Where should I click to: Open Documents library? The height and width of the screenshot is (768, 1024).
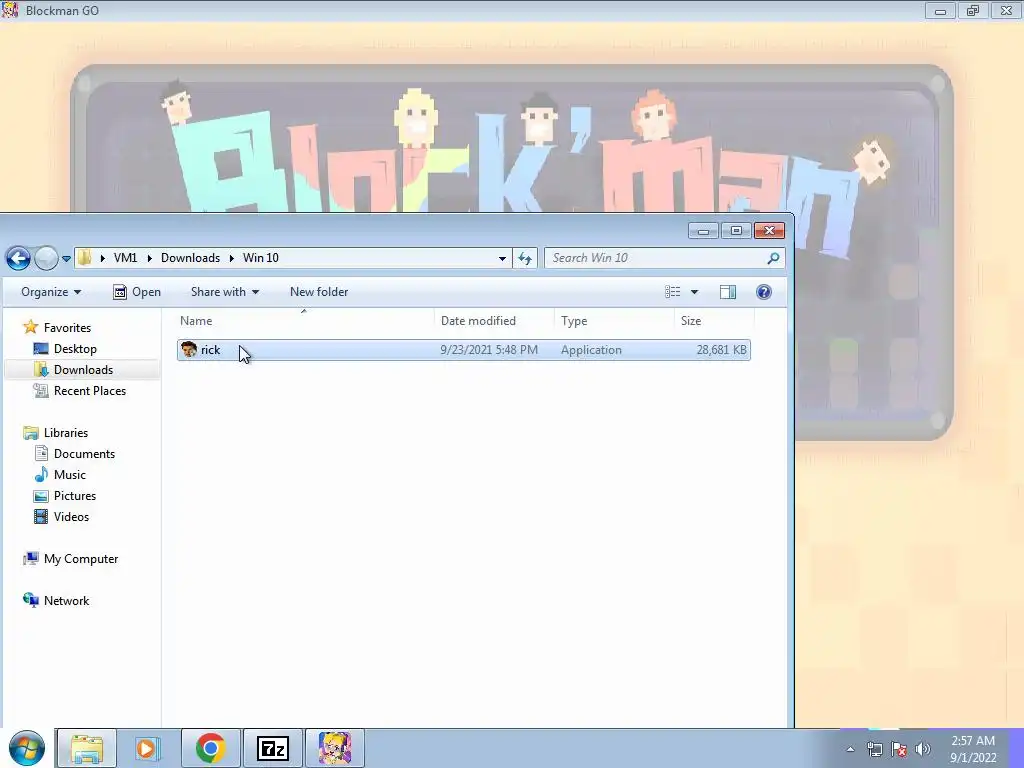(x=84, y=454)
